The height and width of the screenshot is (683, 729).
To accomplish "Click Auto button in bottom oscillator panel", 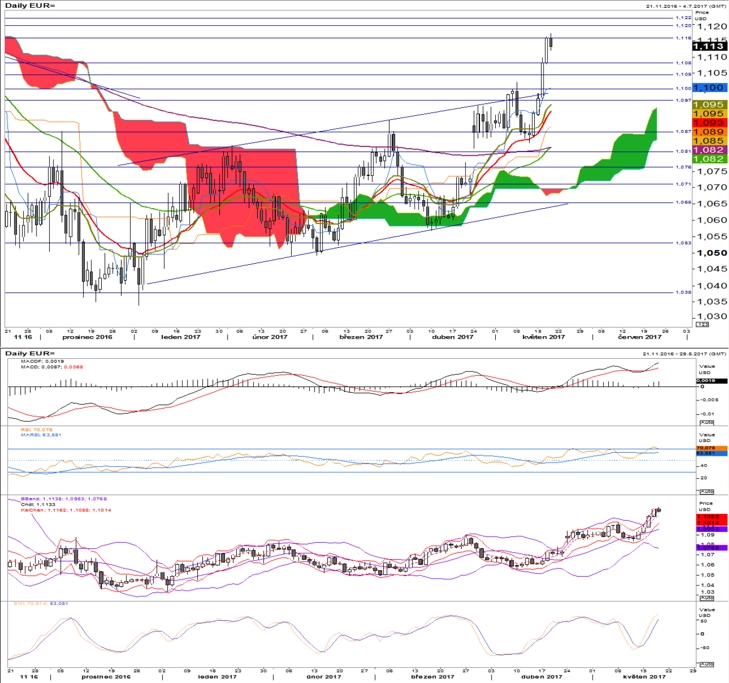I will [706, 664].
